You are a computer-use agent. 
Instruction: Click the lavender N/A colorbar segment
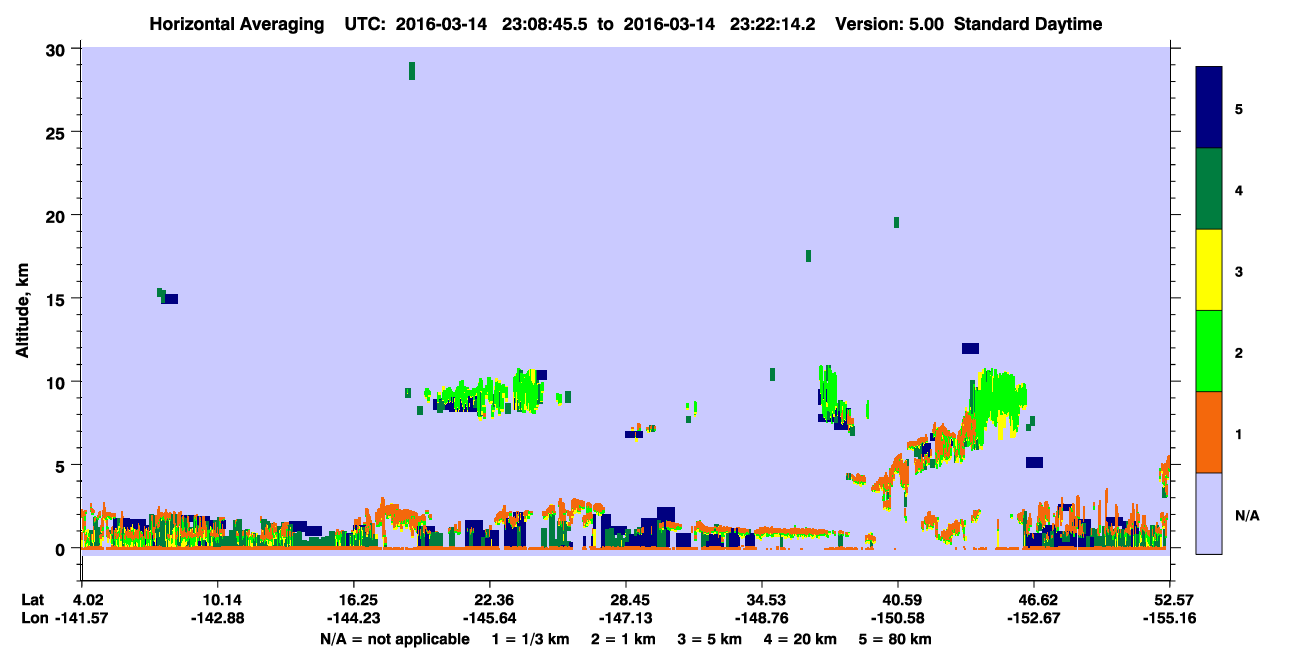[x=1209, y=513]
